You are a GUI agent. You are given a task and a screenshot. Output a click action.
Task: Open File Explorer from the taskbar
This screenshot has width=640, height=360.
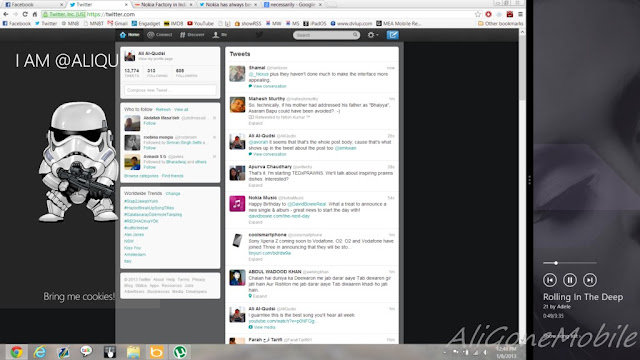pos(133,352)
